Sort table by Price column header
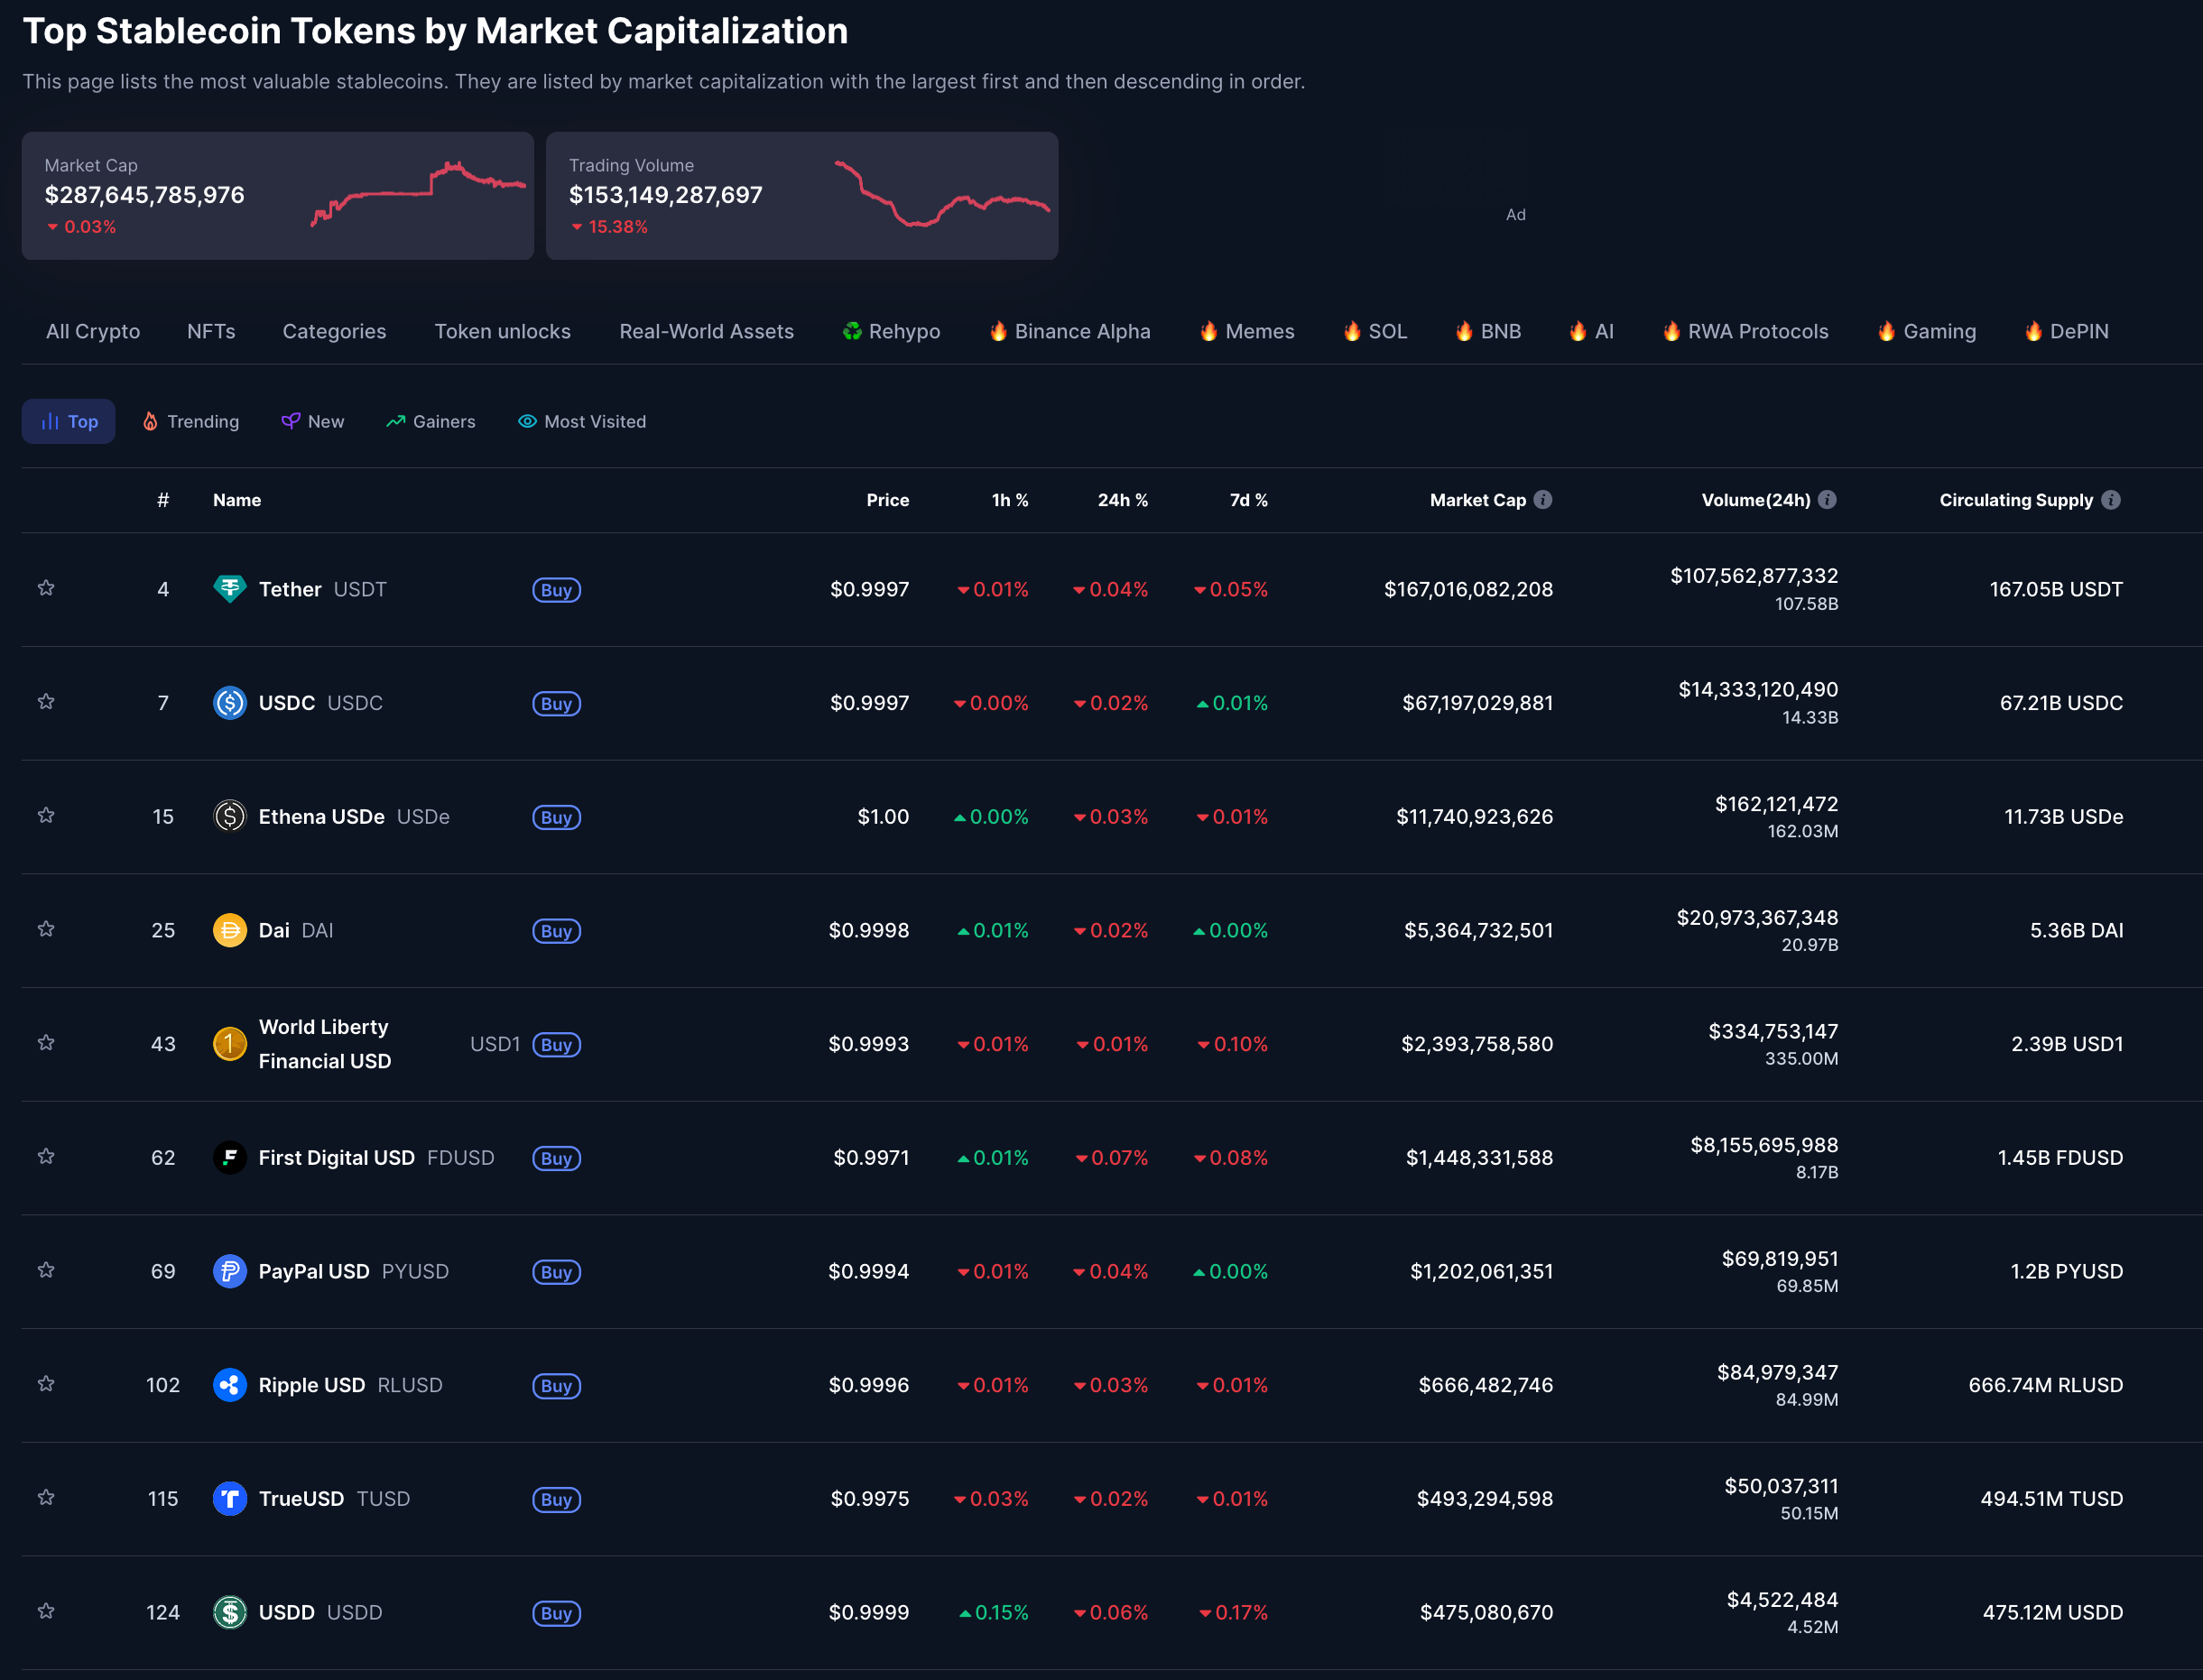This screenshot has width=2203, height=1680. (x=887, y=500)
